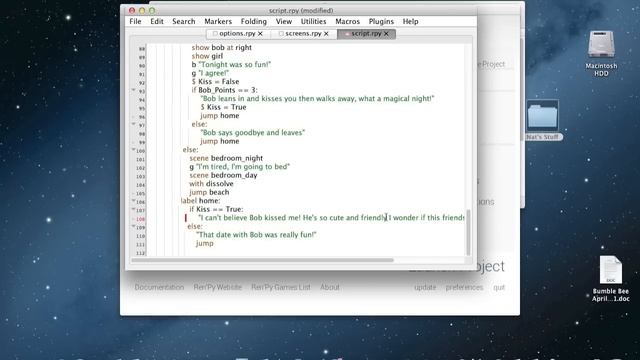Screen dimensions: 640x360
Task: Click the text "Tonight was so fun!"
Action: point(235,64)
